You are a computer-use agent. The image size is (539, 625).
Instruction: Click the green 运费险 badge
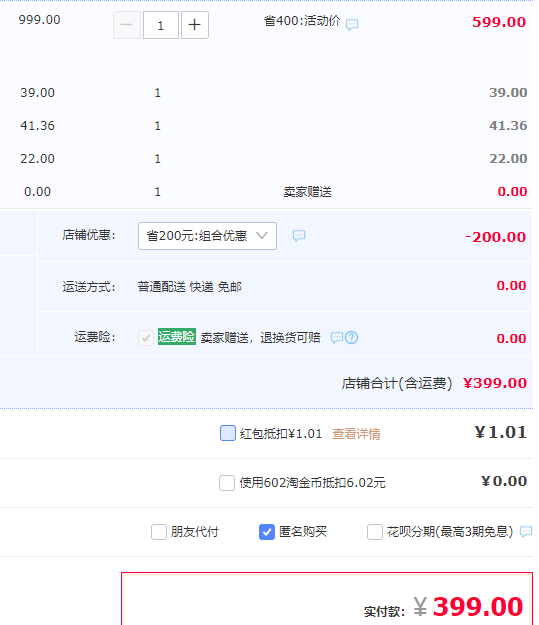[x=177, y=337]
